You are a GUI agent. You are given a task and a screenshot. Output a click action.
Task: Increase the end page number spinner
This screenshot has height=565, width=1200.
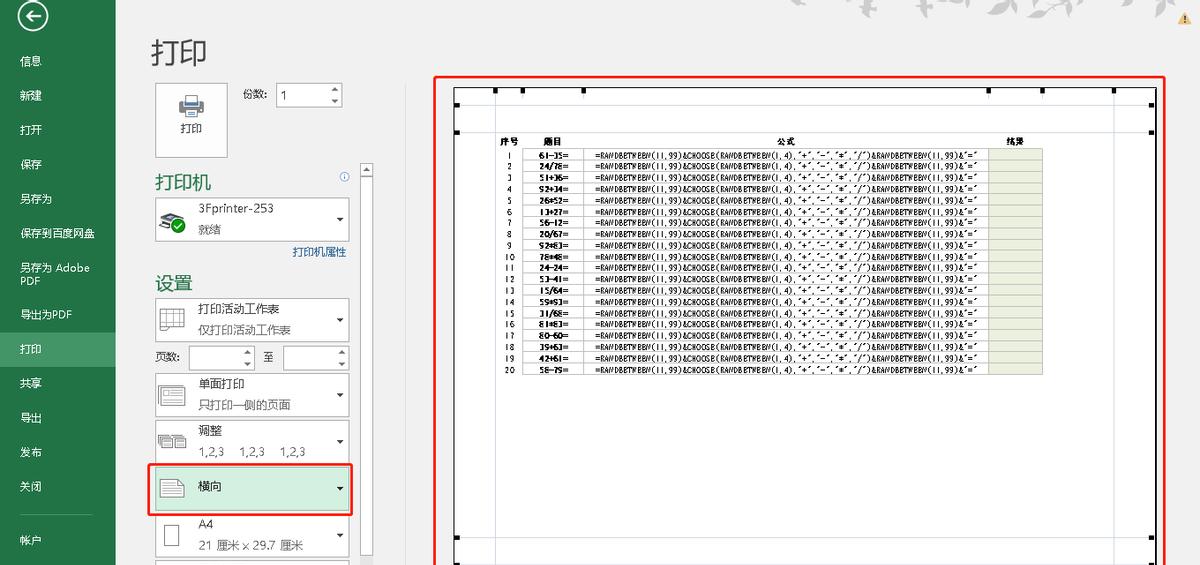tap(342, 352)
